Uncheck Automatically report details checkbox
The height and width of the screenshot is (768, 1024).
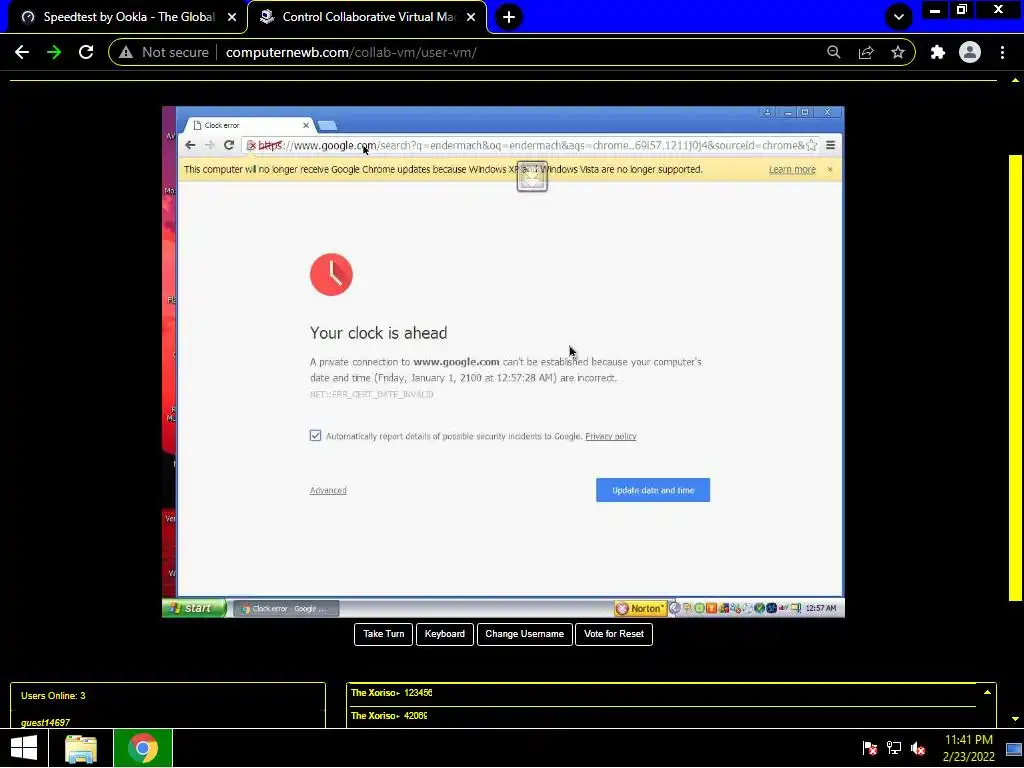(315, 436)
